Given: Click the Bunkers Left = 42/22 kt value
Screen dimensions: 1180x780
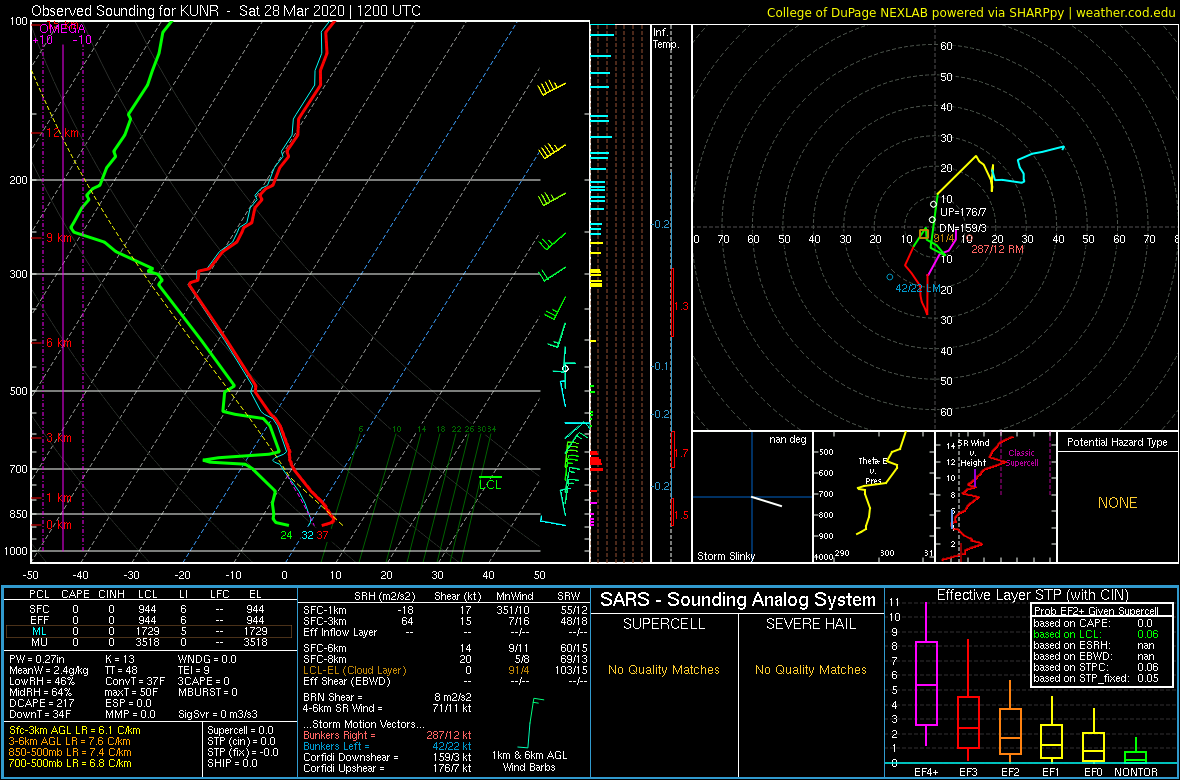Looking at the screenshot, I should tap(388, 746).
